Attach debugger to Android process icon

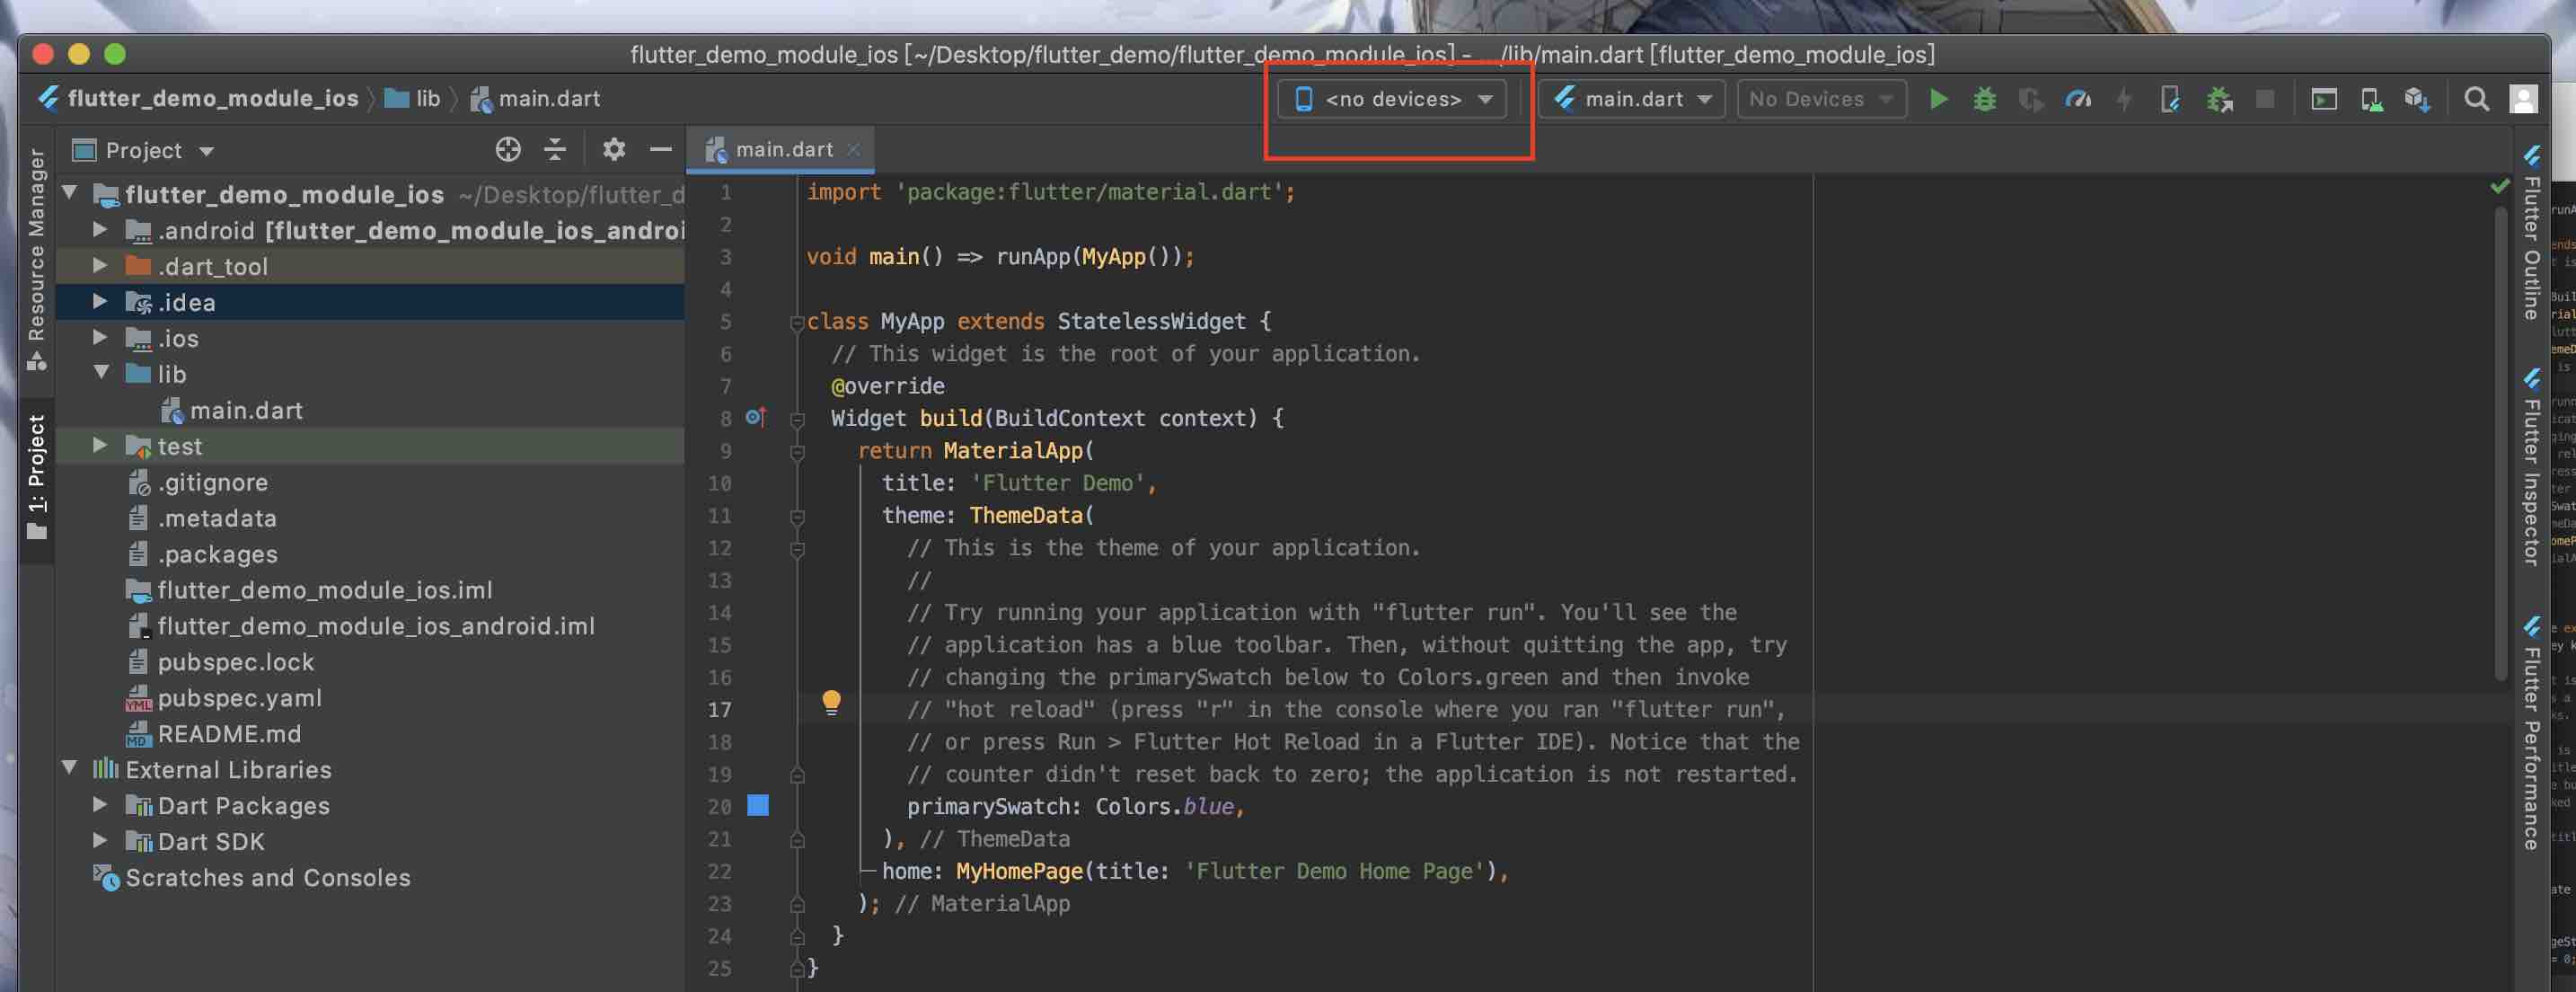point(2219,99)
